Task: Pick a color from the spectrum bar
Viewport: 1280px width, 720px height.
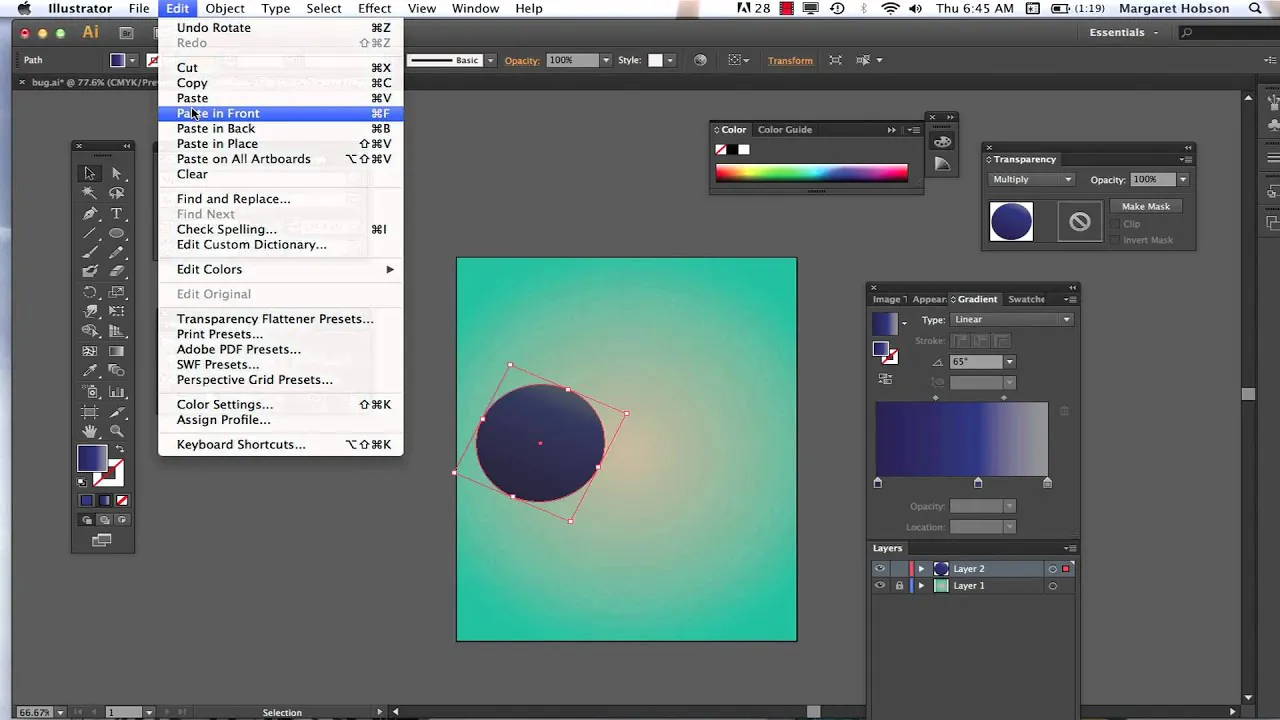Action: coord(812,173)
